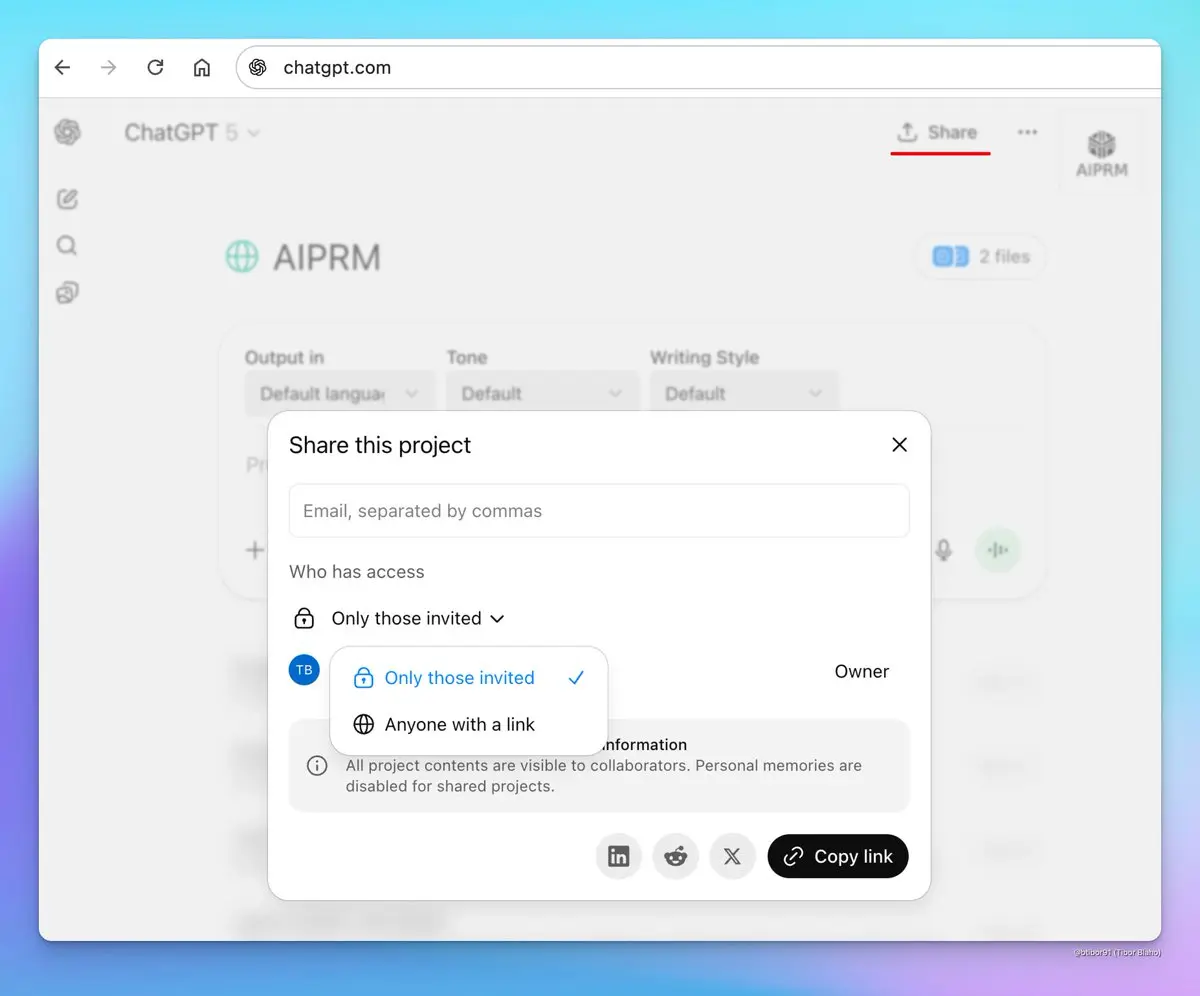
Task: Open ChatGPT logo in sidebar
Action: click(x=68, y=132)
